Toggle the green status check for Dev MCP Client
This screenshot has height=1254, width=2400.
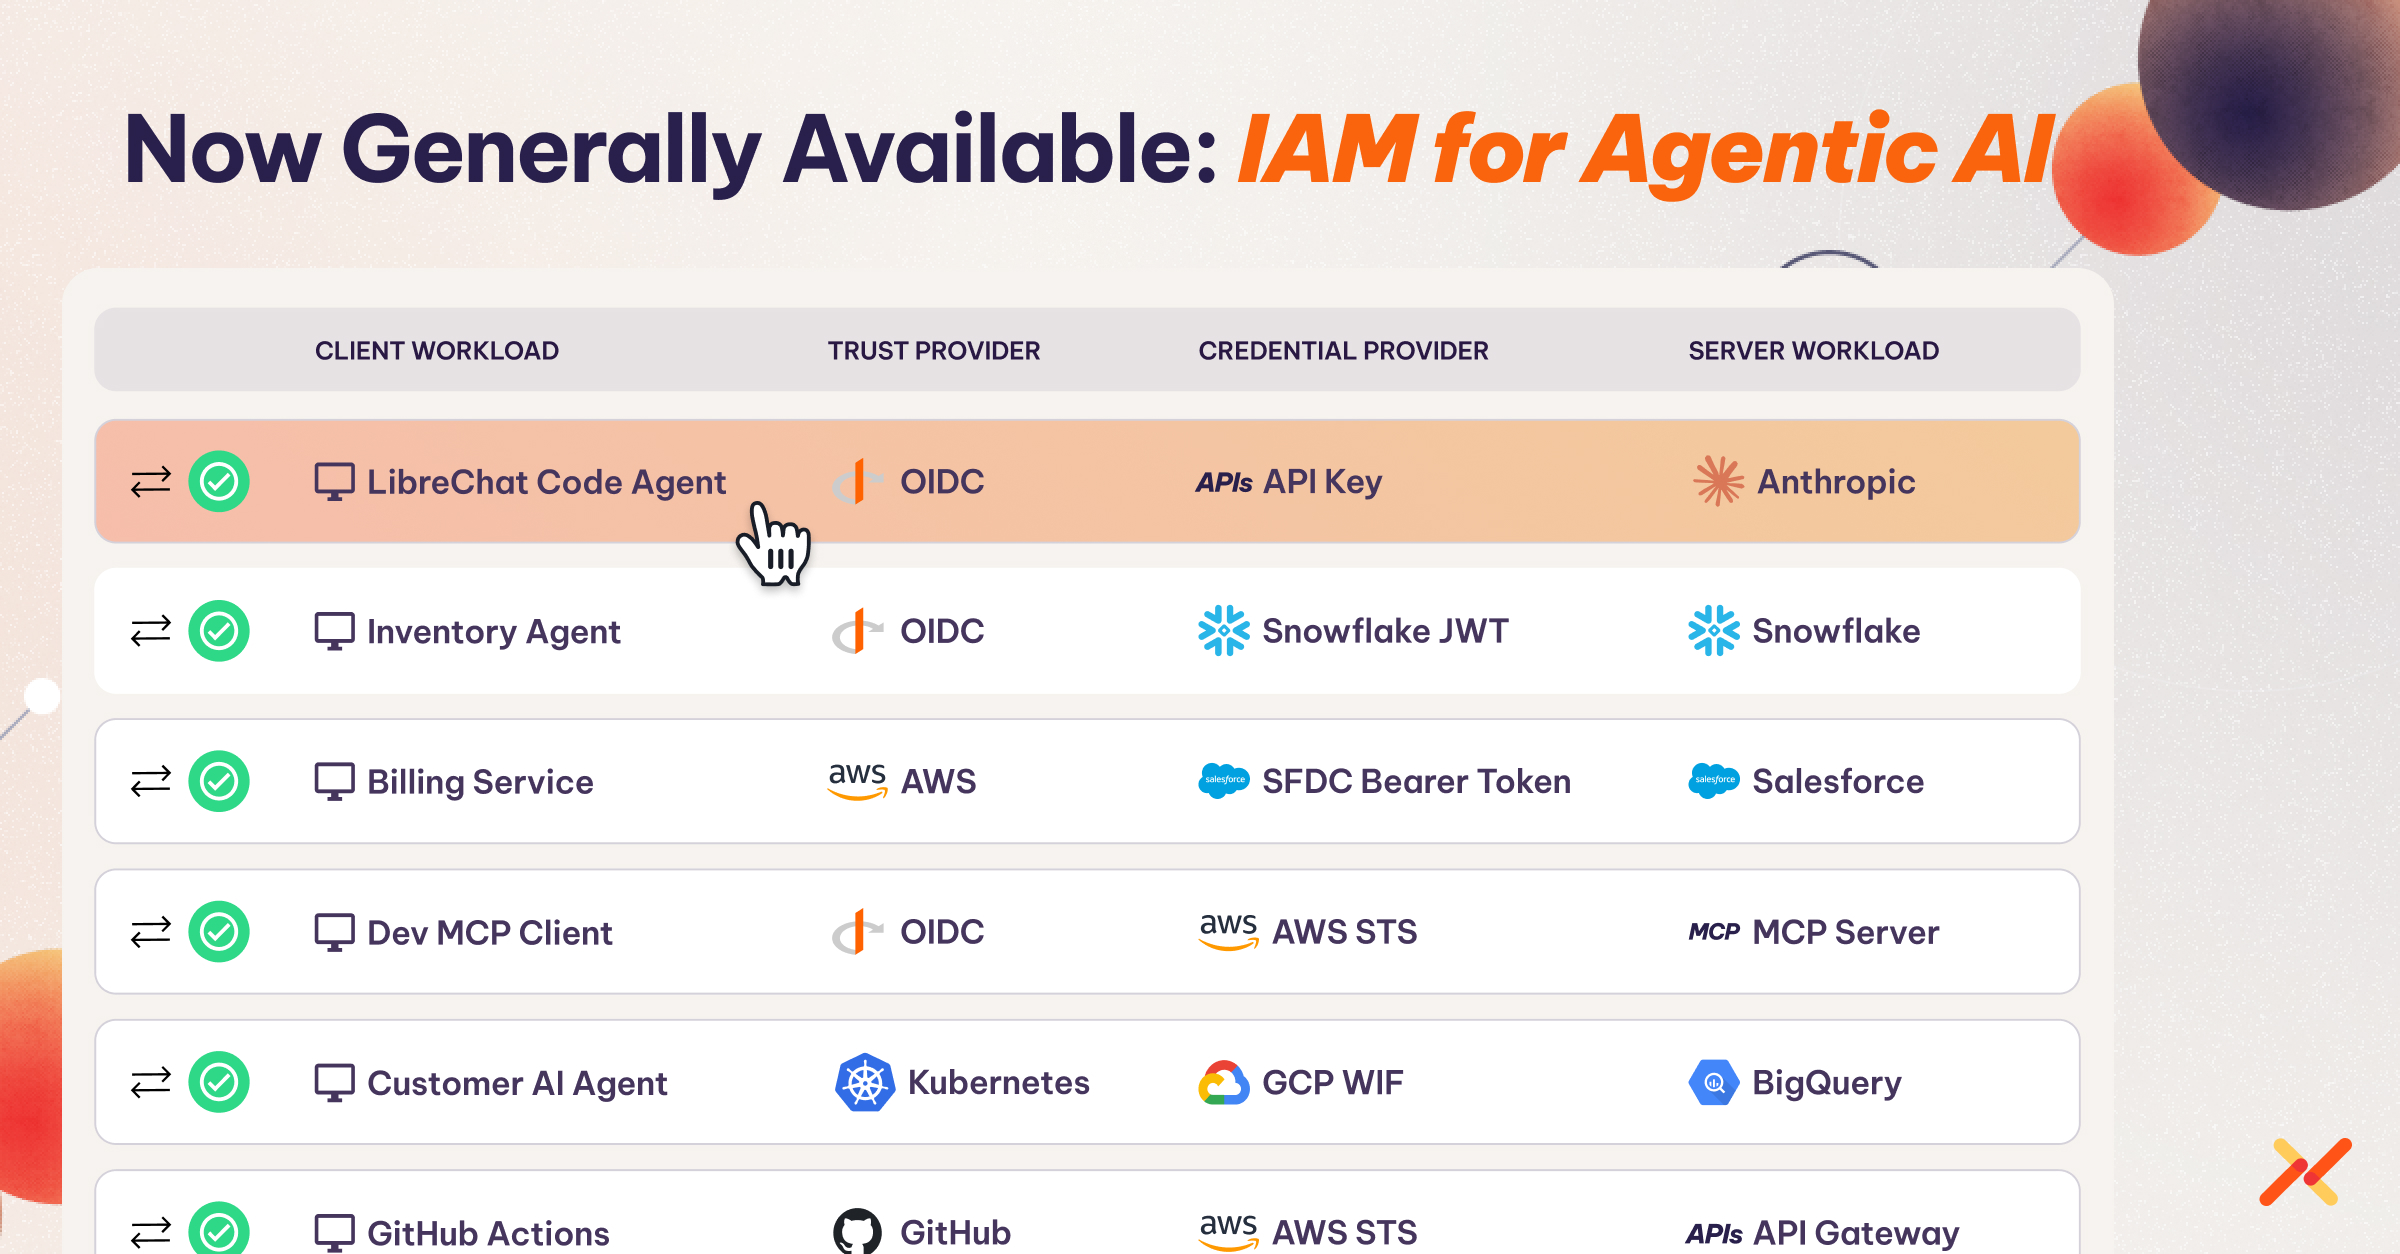pos(220,932)
